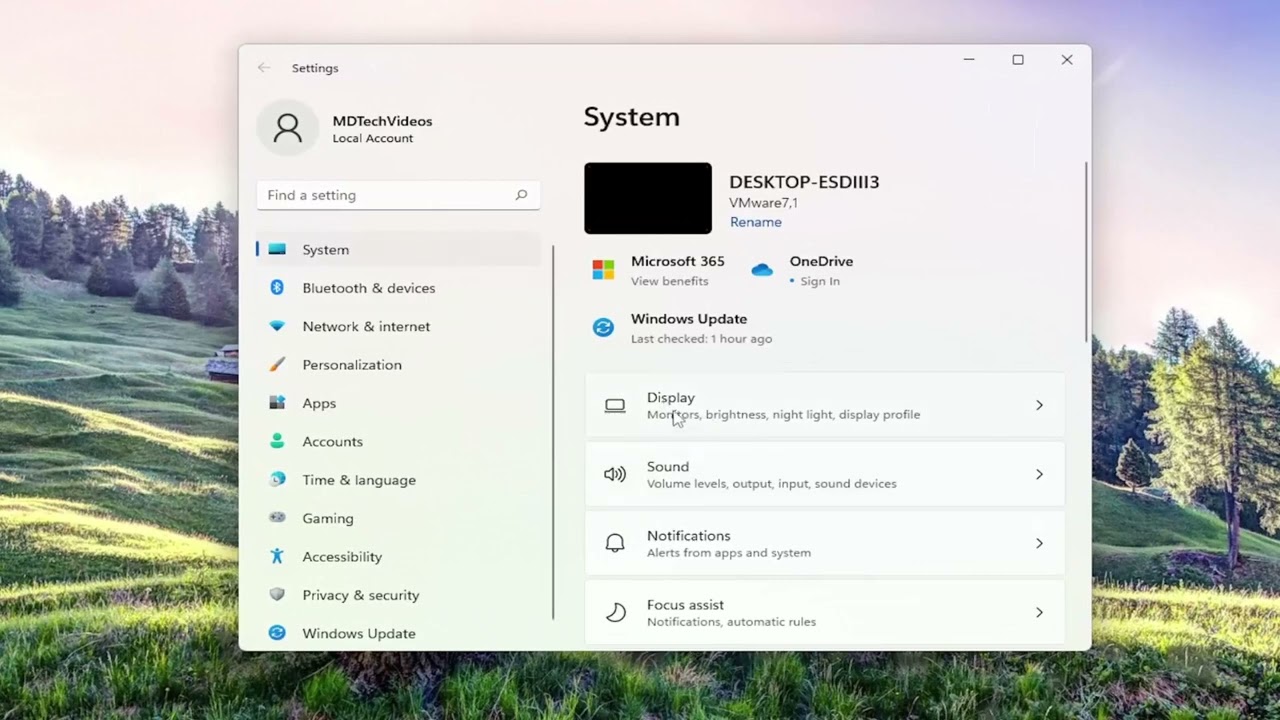Close the Settings window
Viewport: 1280px width, 720px height.
coord(1067,60)
